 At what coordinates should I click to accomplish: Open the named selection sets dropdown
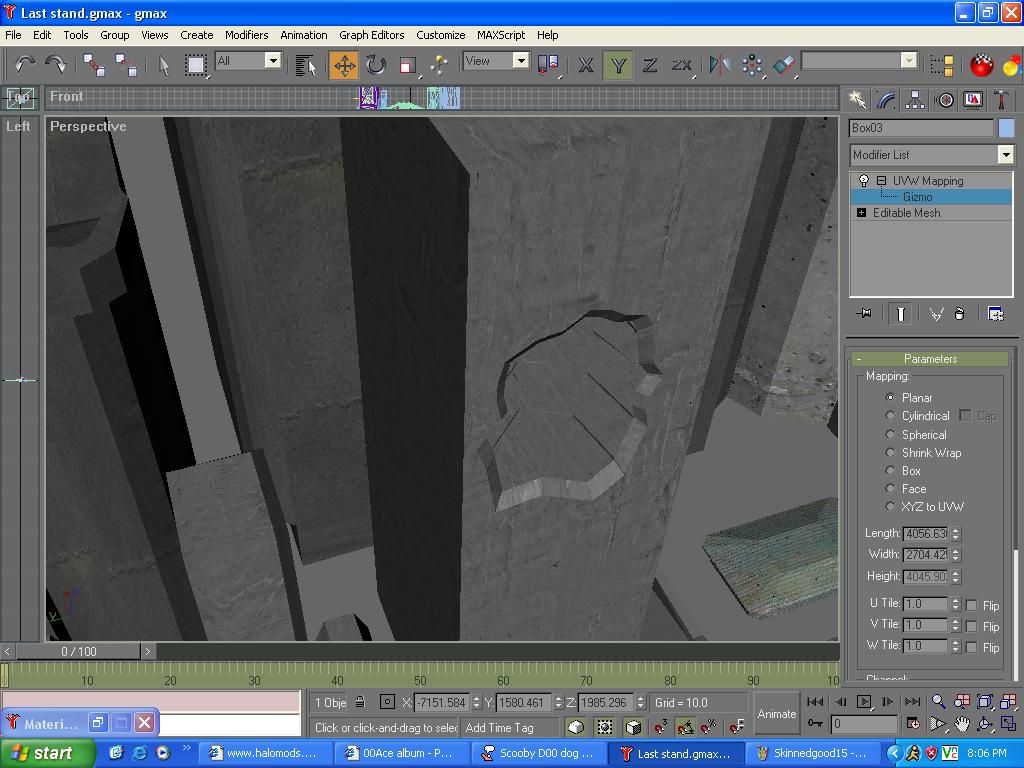[x=908, y=61]
